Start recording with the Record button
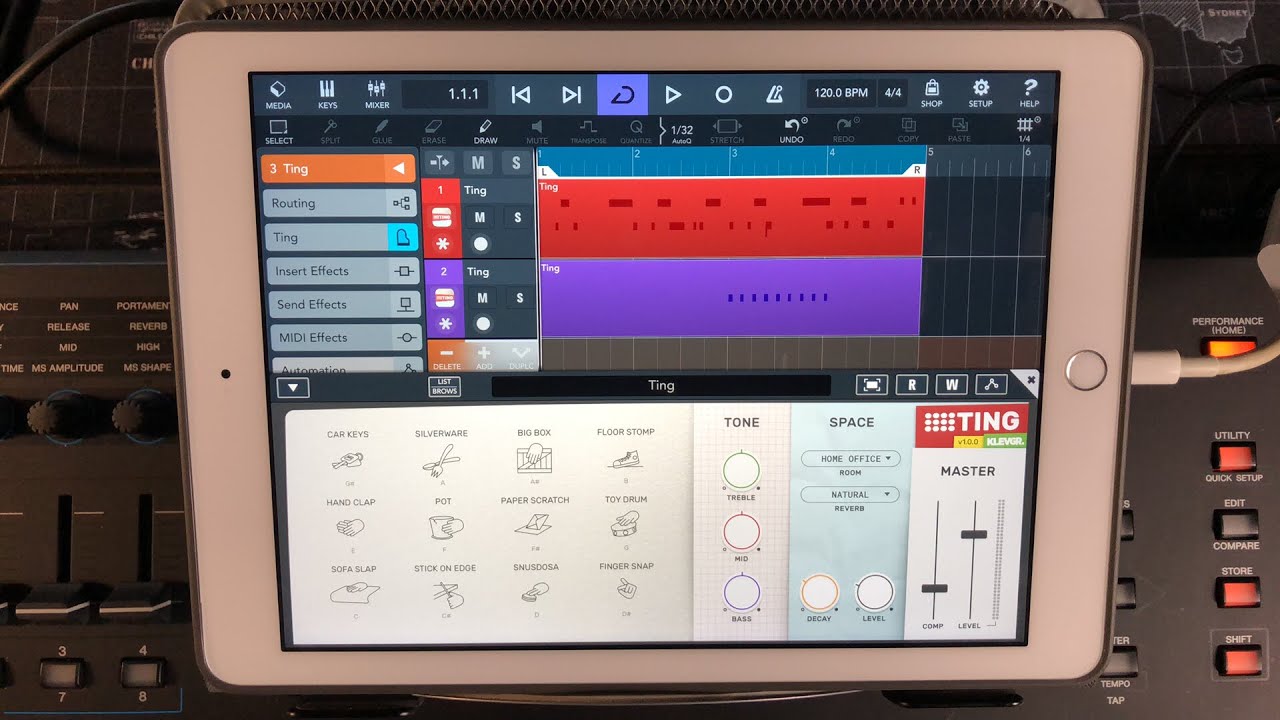The image size is (1280, 720). 723,95
